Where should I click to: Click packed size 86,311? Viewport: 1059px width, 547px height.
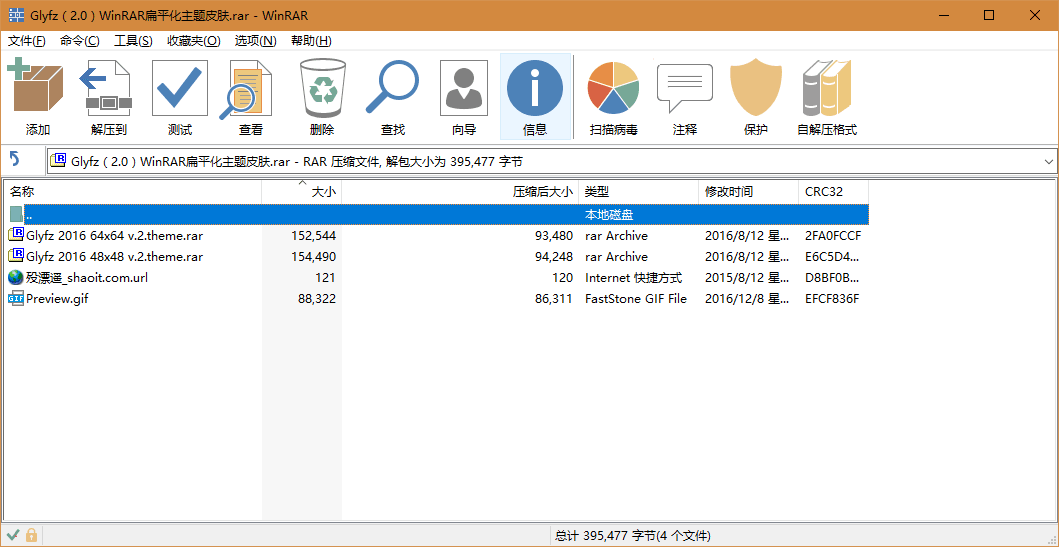tap(554, 298)
